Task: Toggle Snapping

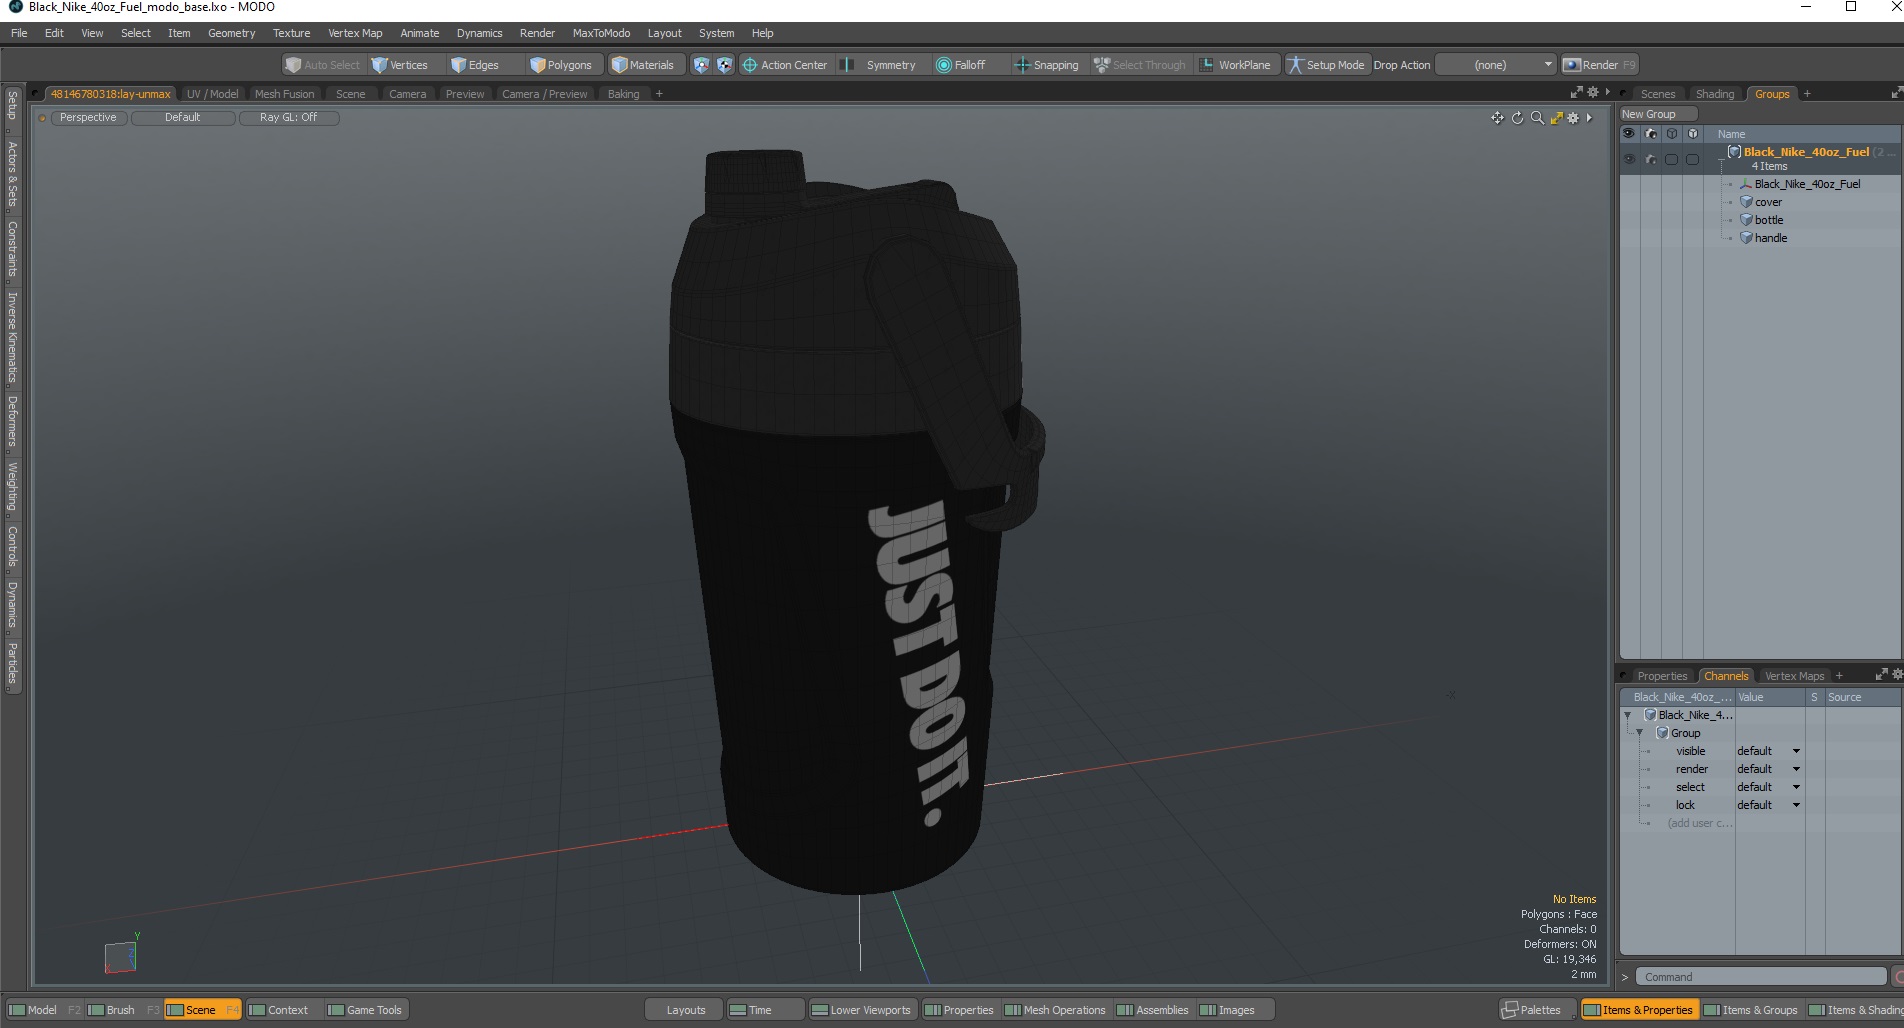Action: (1047, 65)
